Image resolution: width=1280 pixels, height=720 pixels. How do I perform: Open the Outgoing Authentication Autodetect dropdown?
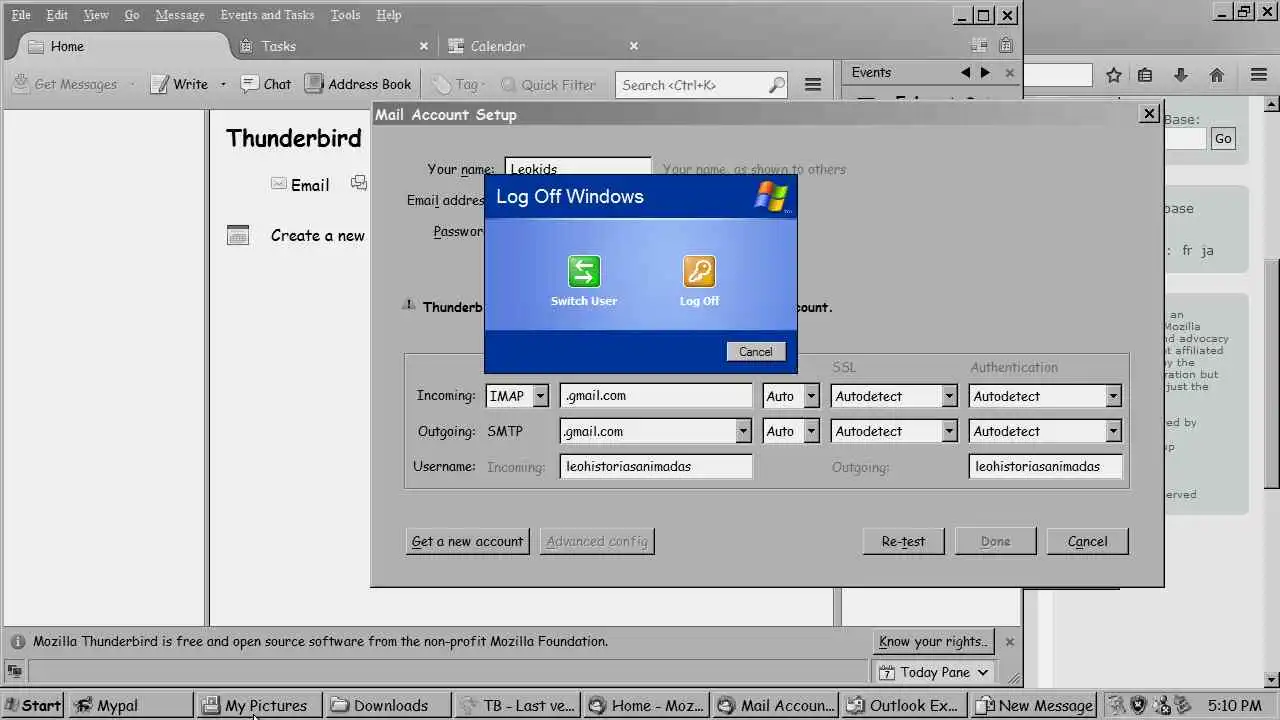point(1044,431)
